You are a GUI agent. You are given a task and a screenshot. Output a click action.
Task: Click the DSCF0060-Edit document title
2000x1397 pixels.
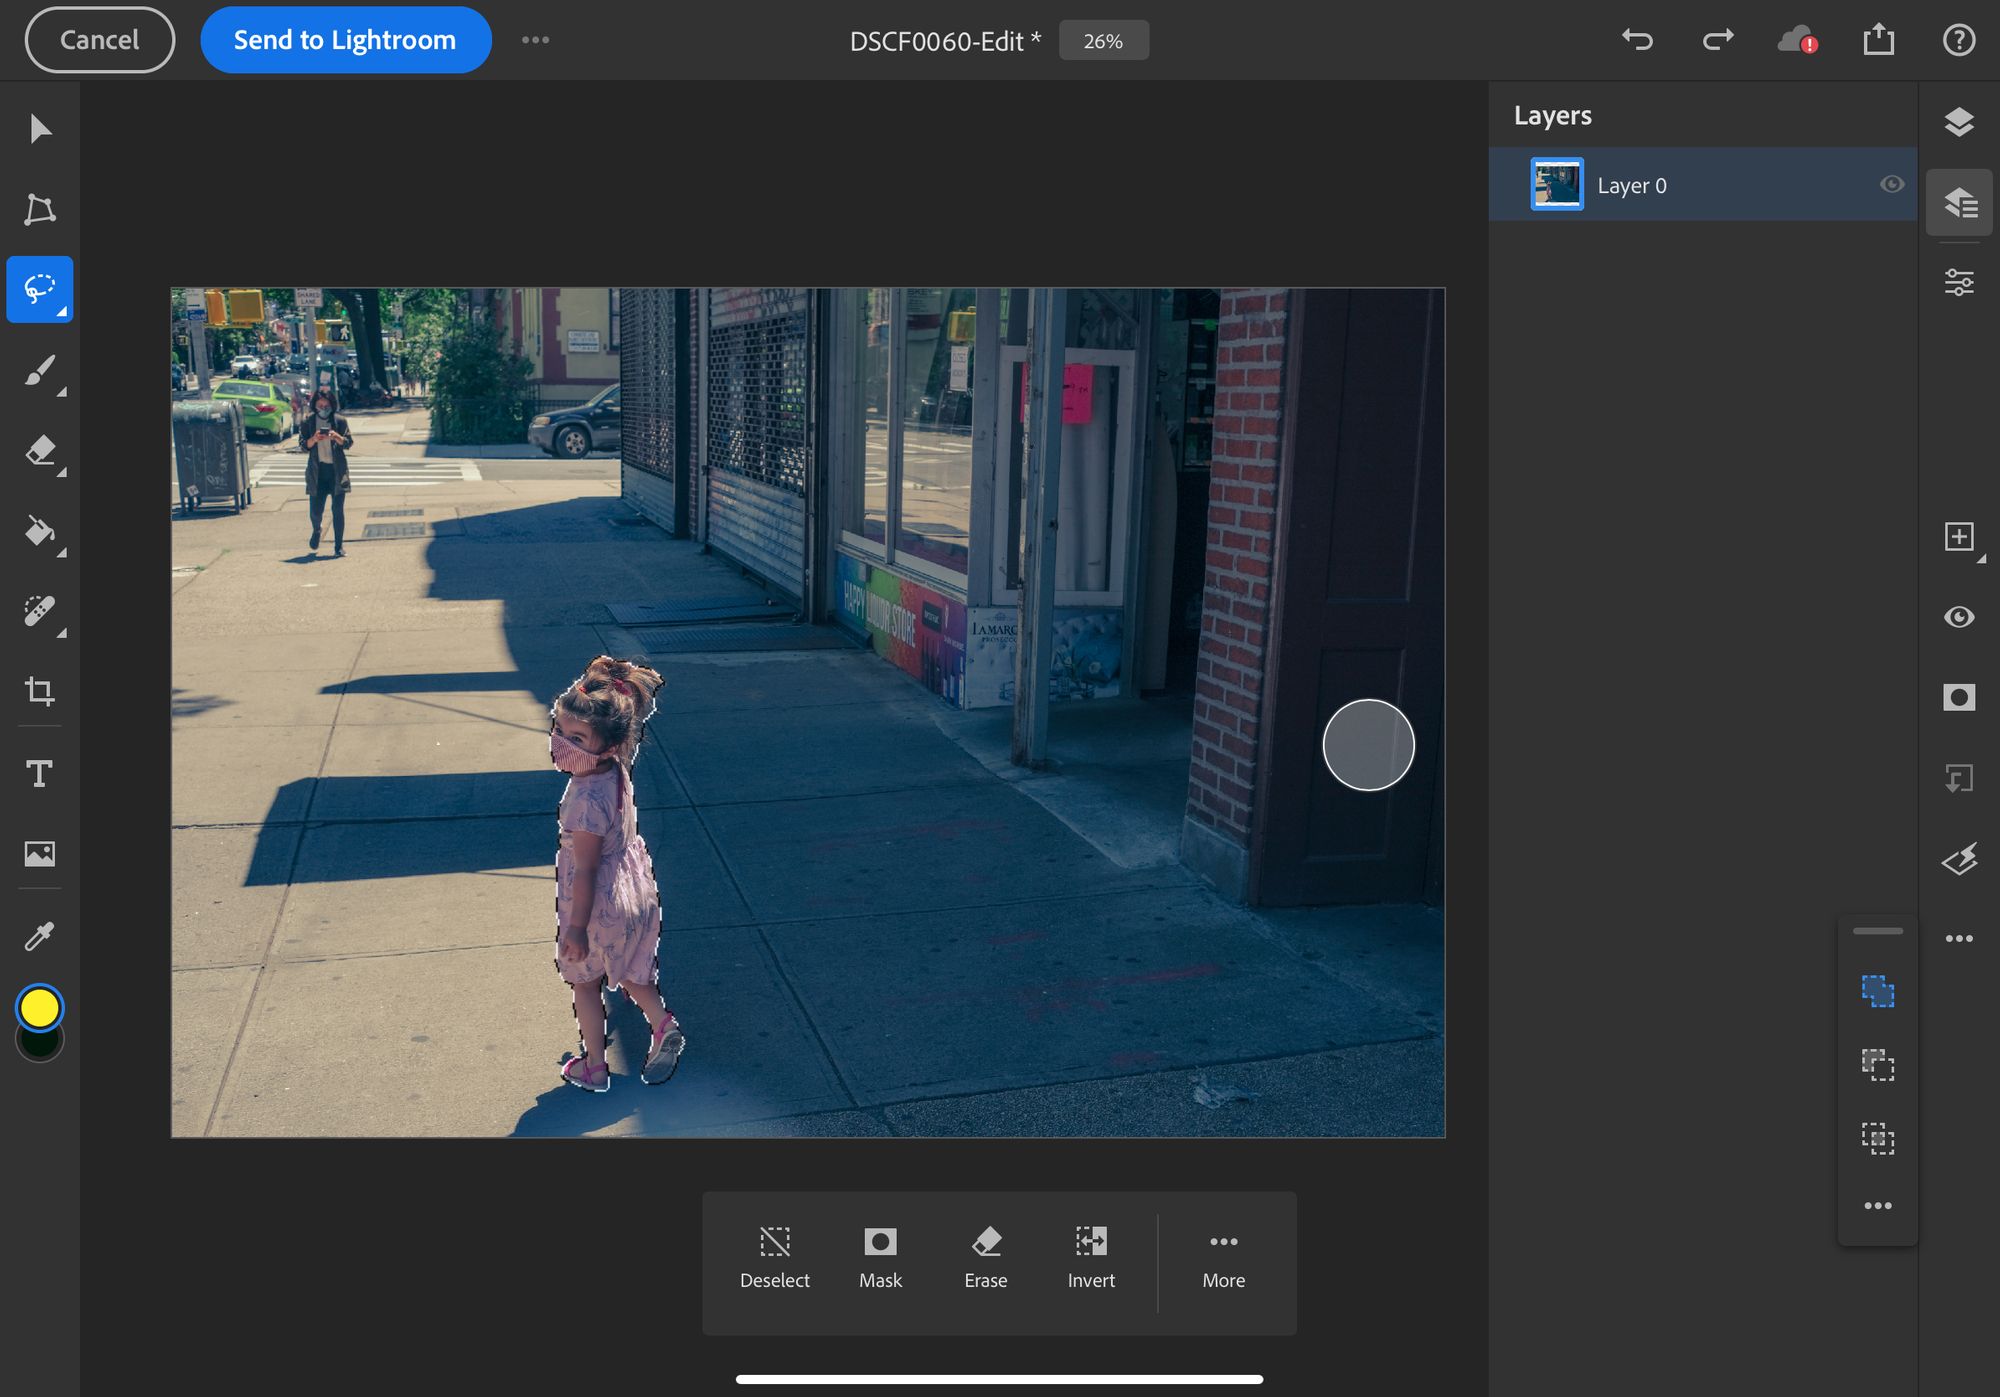coord(945,41)
